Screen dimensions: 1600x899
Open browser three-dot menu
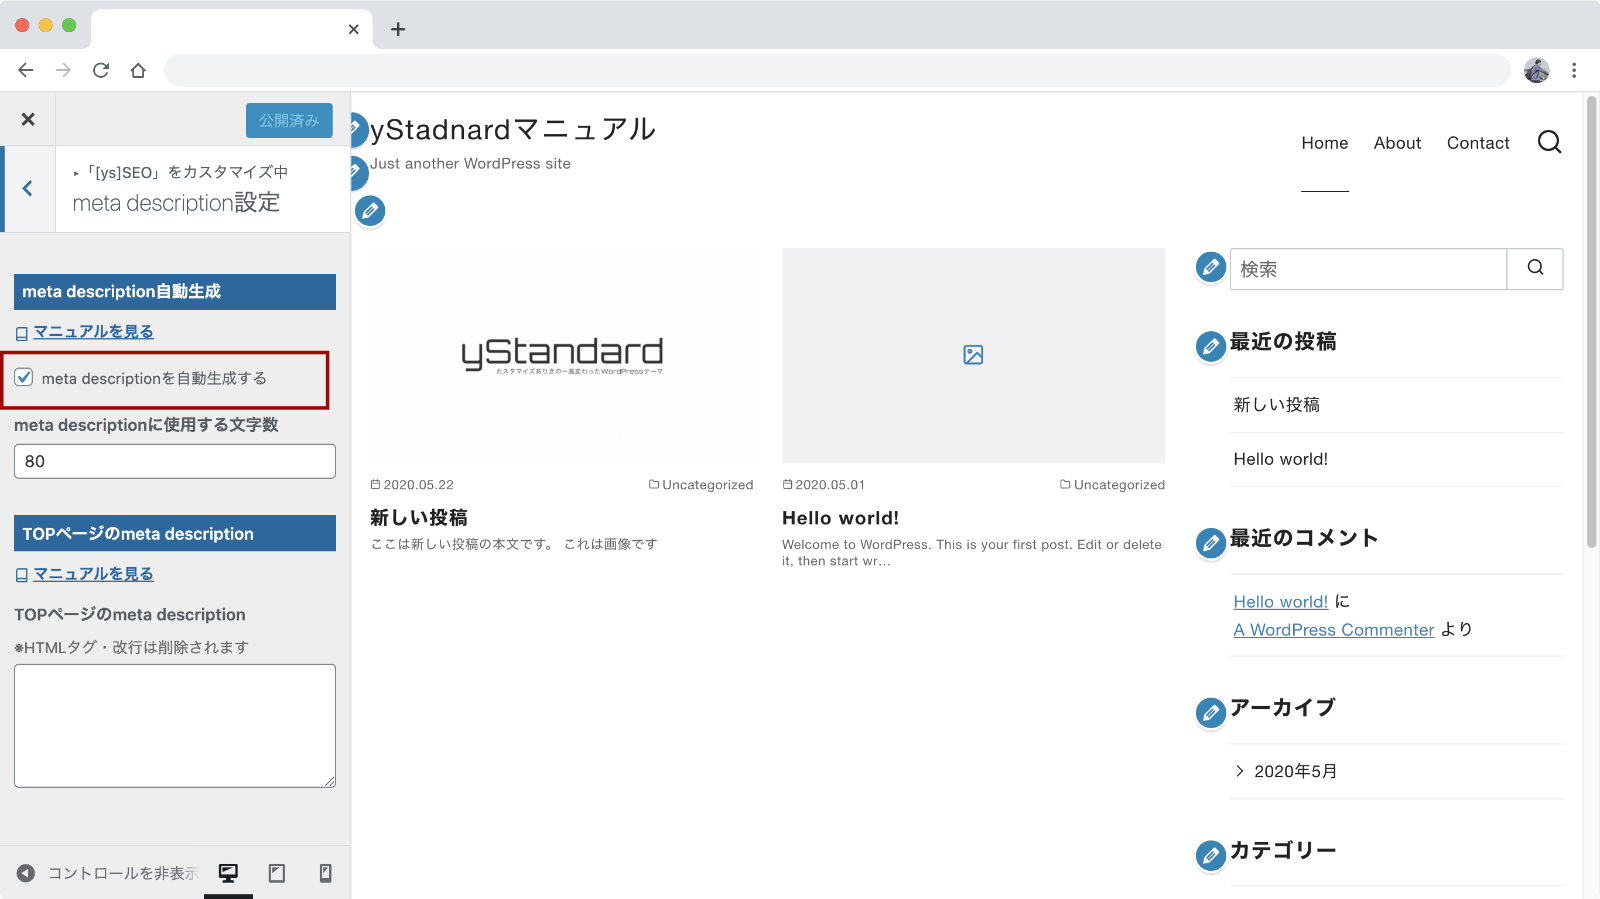click(1574, 70)
